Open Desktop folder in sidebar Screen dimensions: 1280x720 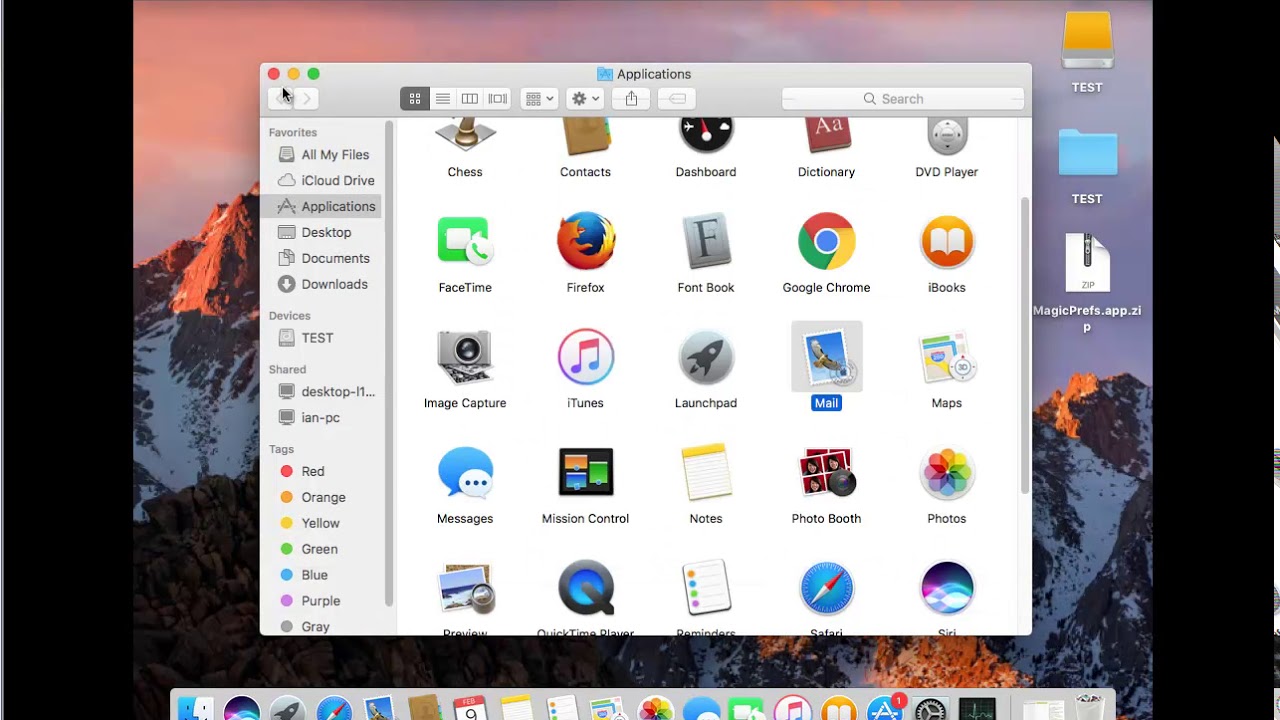click(324, 233)
